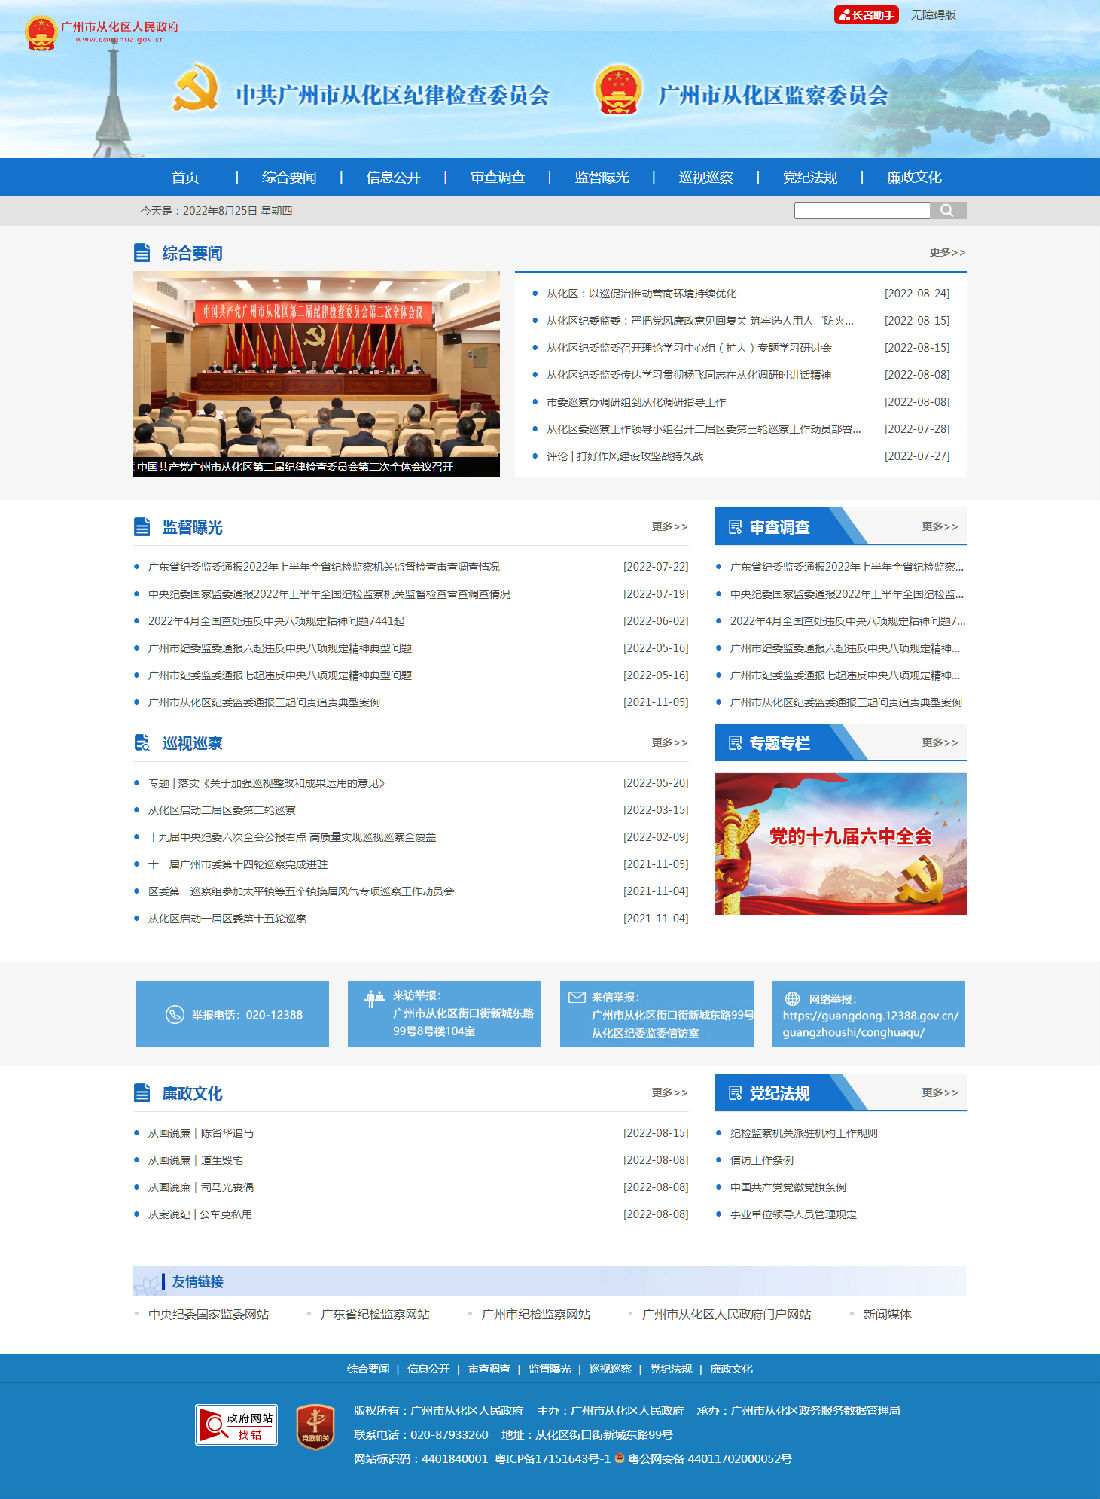Image resolution: width=1100 pixels, height=1499 pixels.
Task: Expand 更多 in the 审查调查 panel
Action: click(x=939, y=526)
